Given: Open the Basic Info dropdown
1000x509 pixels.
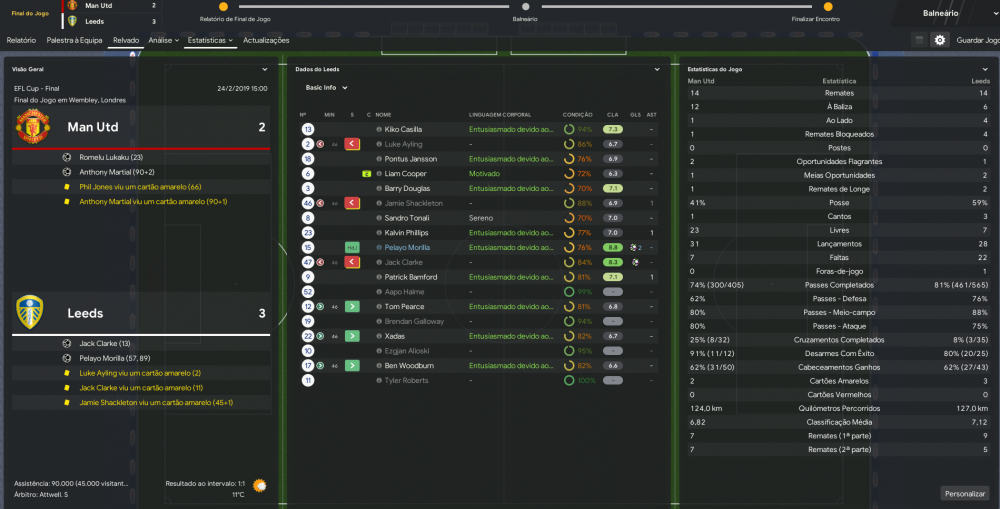Looking at the screenshot, I should [327, 88].
